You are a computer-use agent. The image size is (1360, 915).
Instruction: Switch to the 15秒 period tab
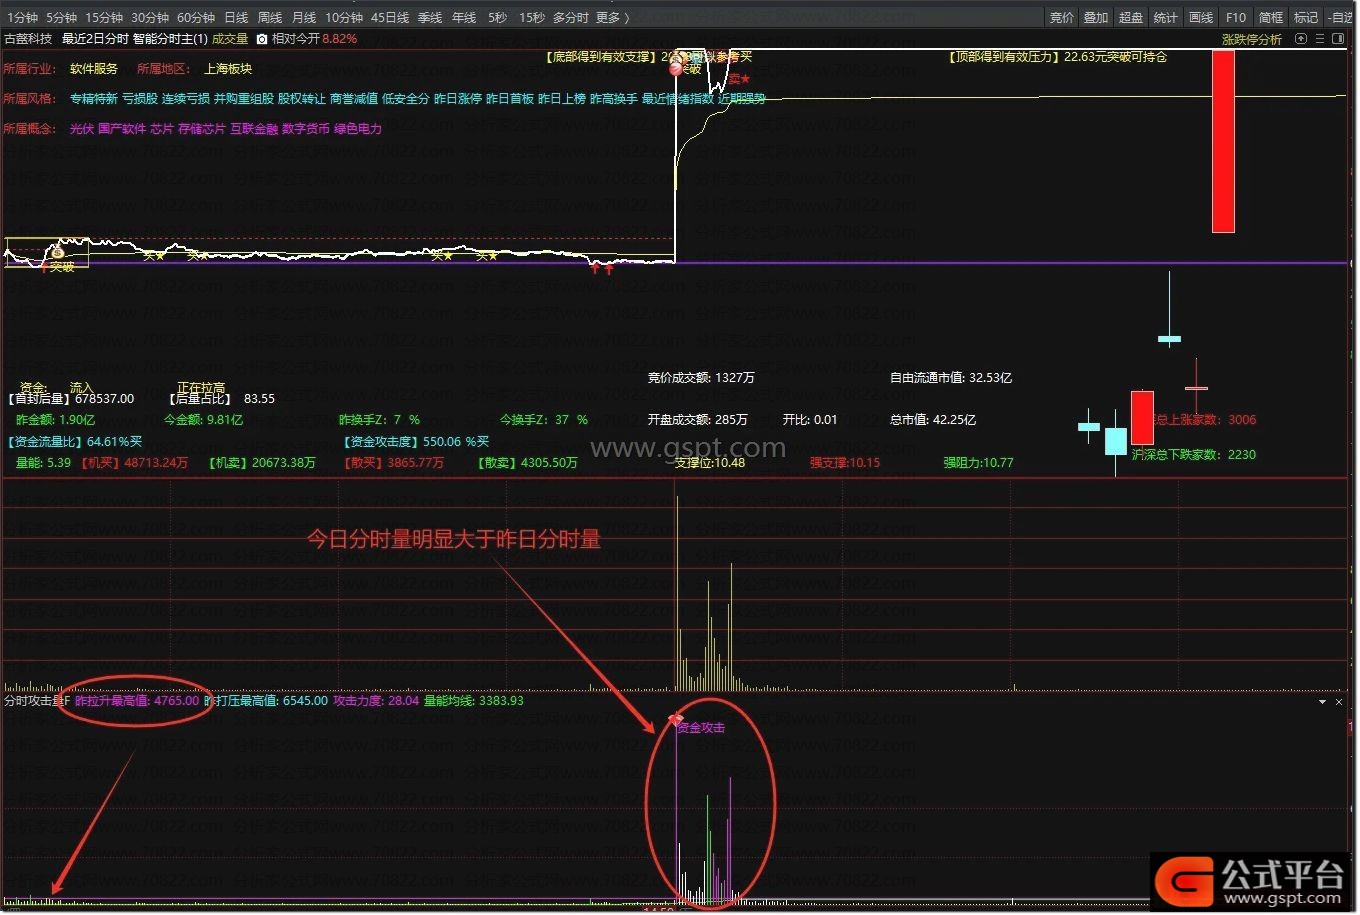pyautogui.click(x=532, y=18)
